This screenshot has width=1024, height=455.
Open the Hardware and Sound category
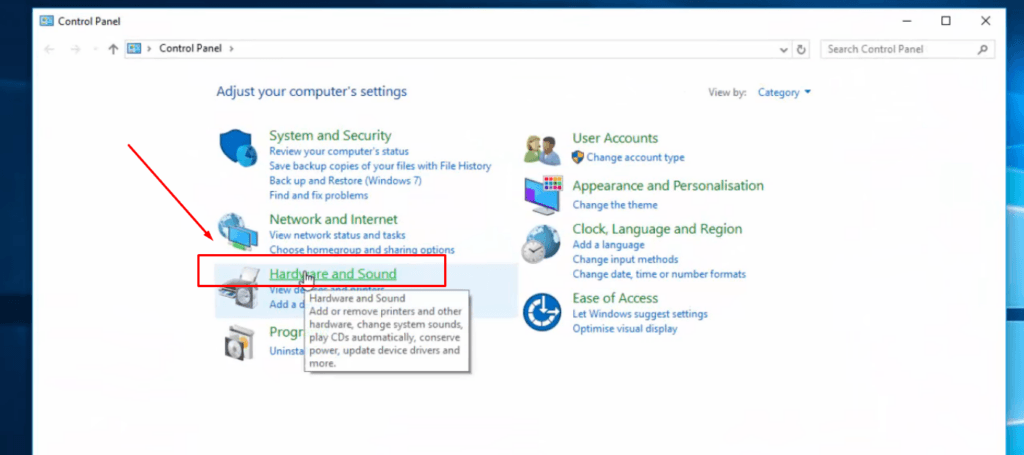click(333, 274)
